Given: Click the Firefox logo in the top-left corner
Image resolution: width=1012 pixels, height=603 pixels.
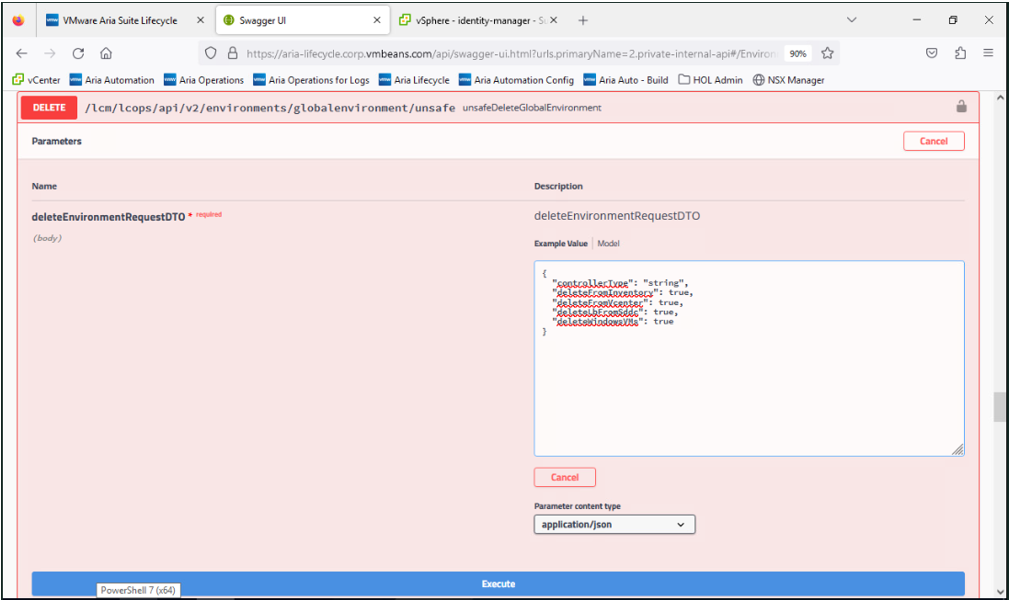Looking at the screenshot, I should point(17,19).
